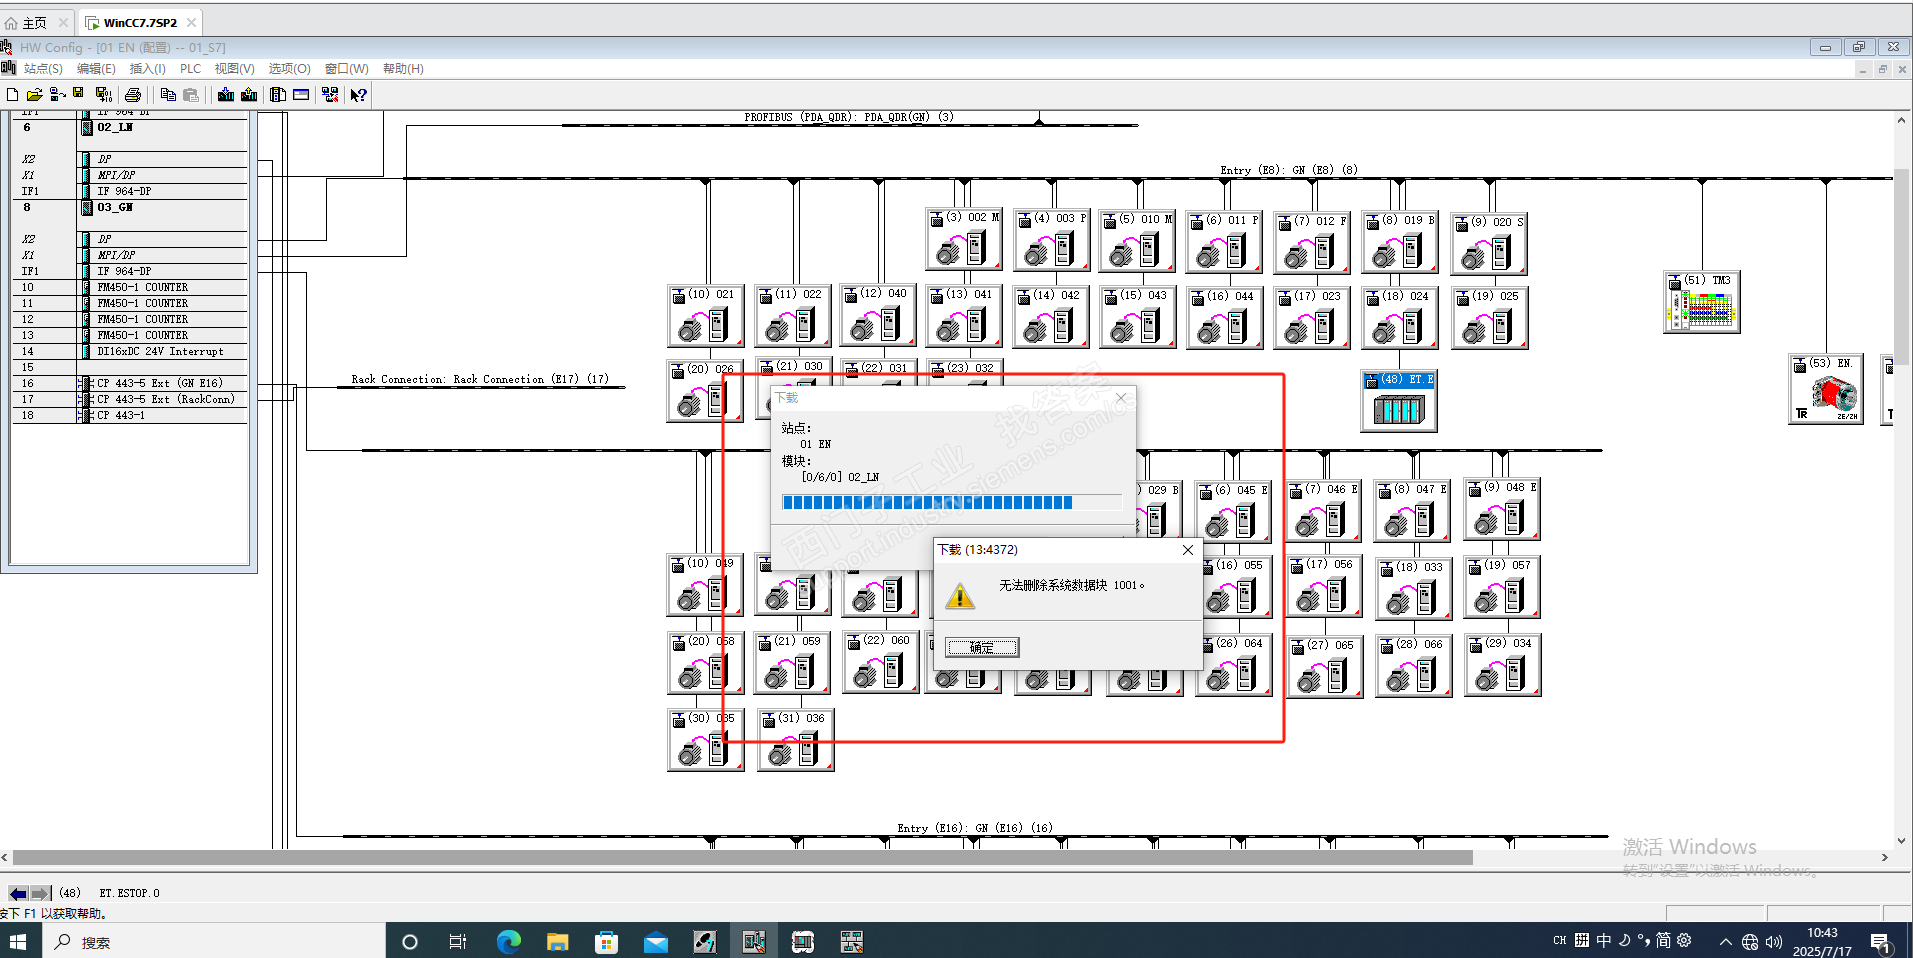This screenshot has height=958, width=1913.
Task: Show hidden system tray icons
Action: [1725, 941]
